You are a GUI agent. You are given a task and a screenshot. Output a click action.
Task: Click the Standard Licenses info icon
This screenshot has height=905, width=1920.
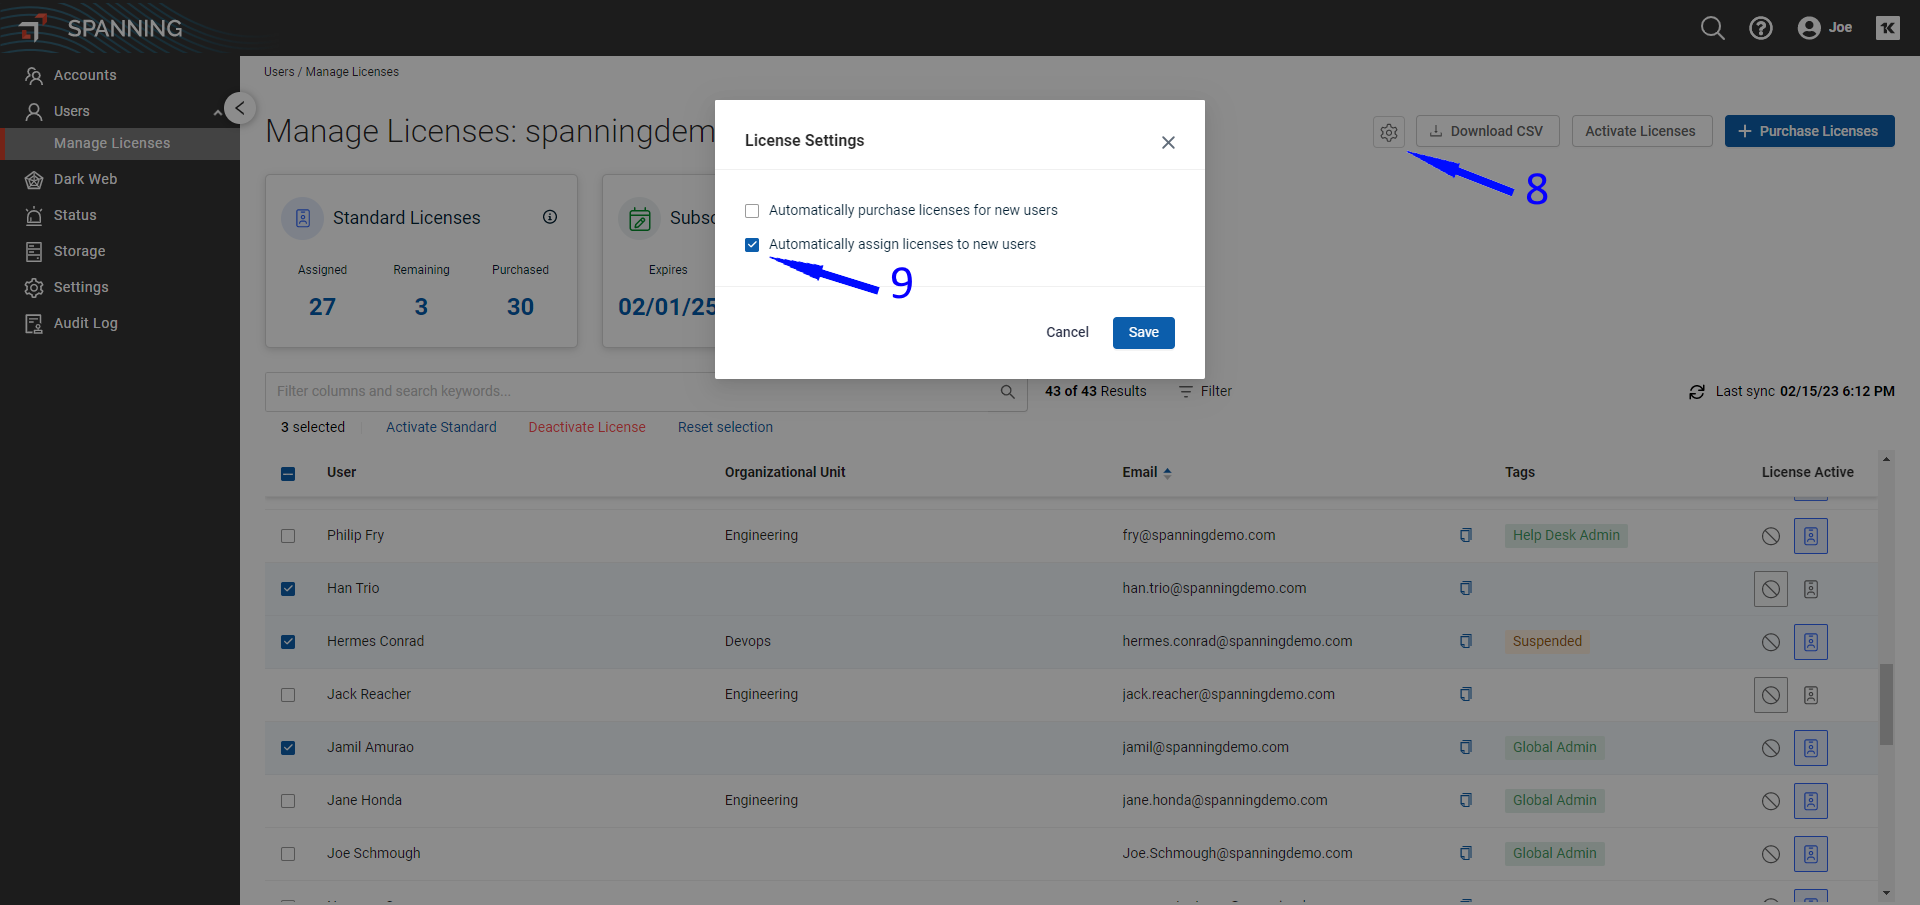tap(550, 217)
